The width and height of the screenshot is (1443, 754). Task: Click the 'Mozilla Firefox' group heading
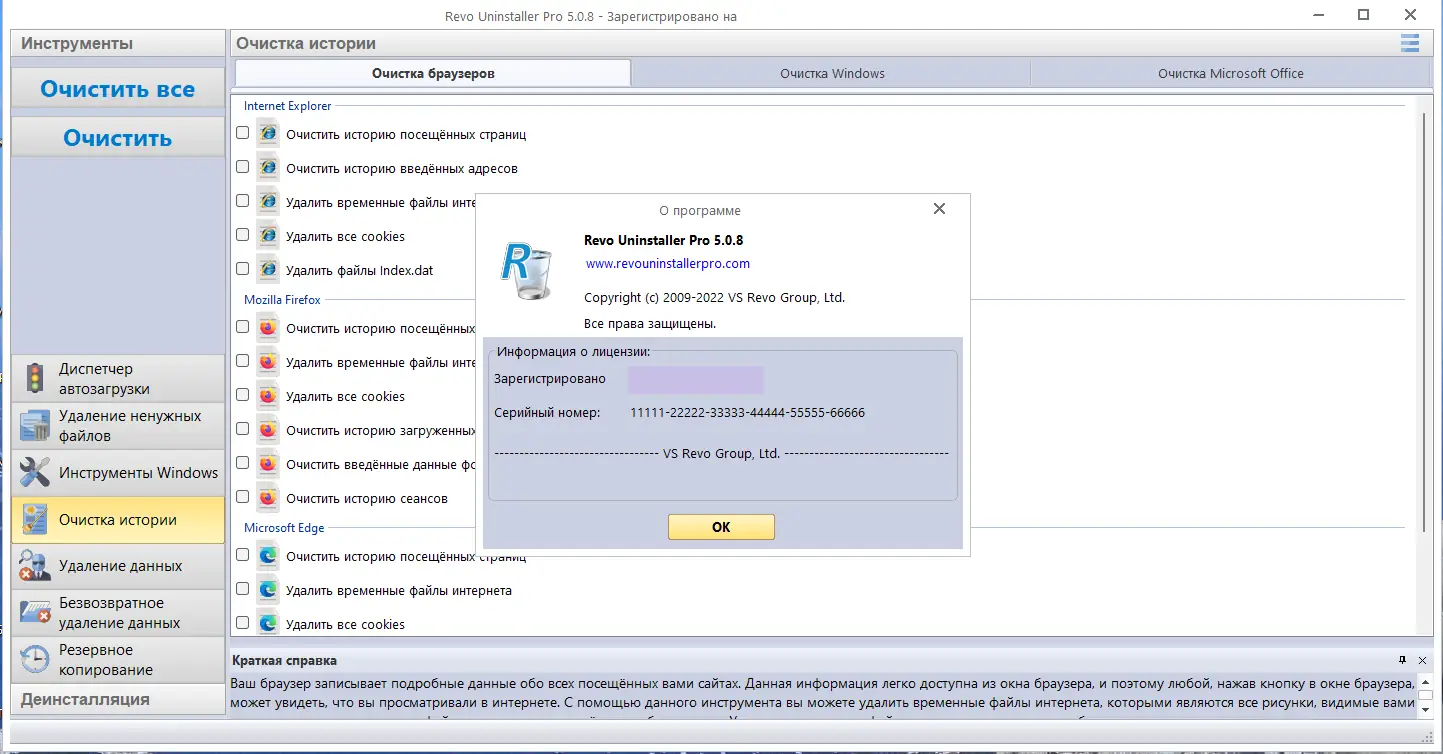click(282, 300)
